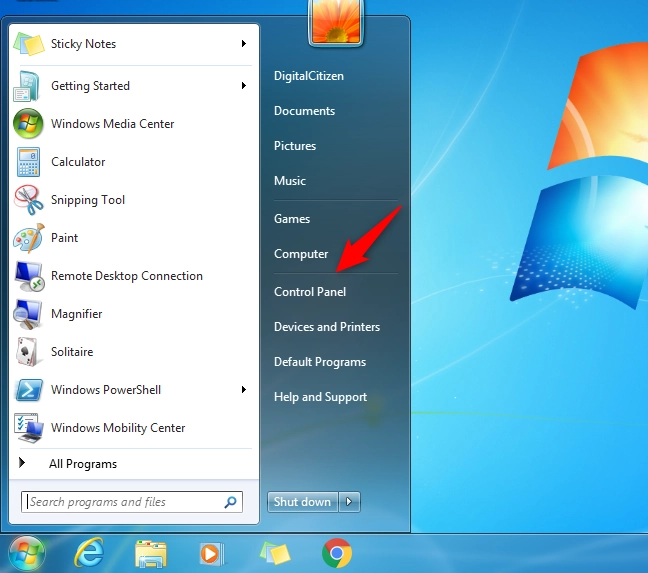The width and height of the screenshot is (648, 573).
Task: Open Help and Support
Action: [x=320, y=397]
